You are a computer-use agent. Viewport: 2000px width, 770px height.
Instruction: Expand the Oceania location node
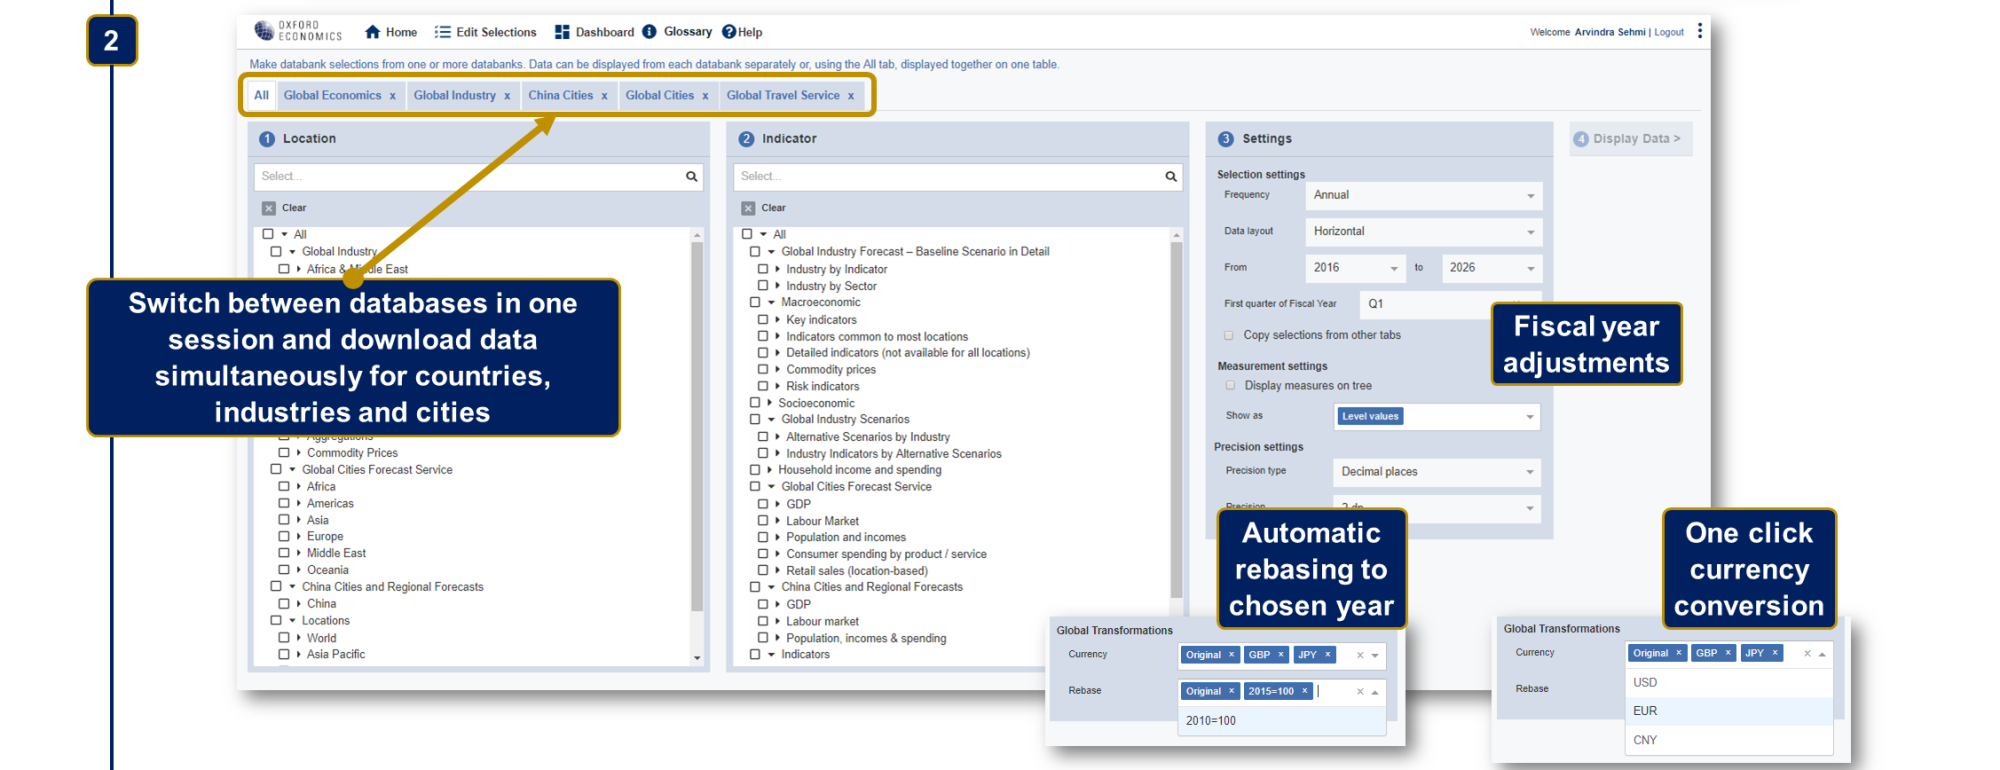point(298,570)
